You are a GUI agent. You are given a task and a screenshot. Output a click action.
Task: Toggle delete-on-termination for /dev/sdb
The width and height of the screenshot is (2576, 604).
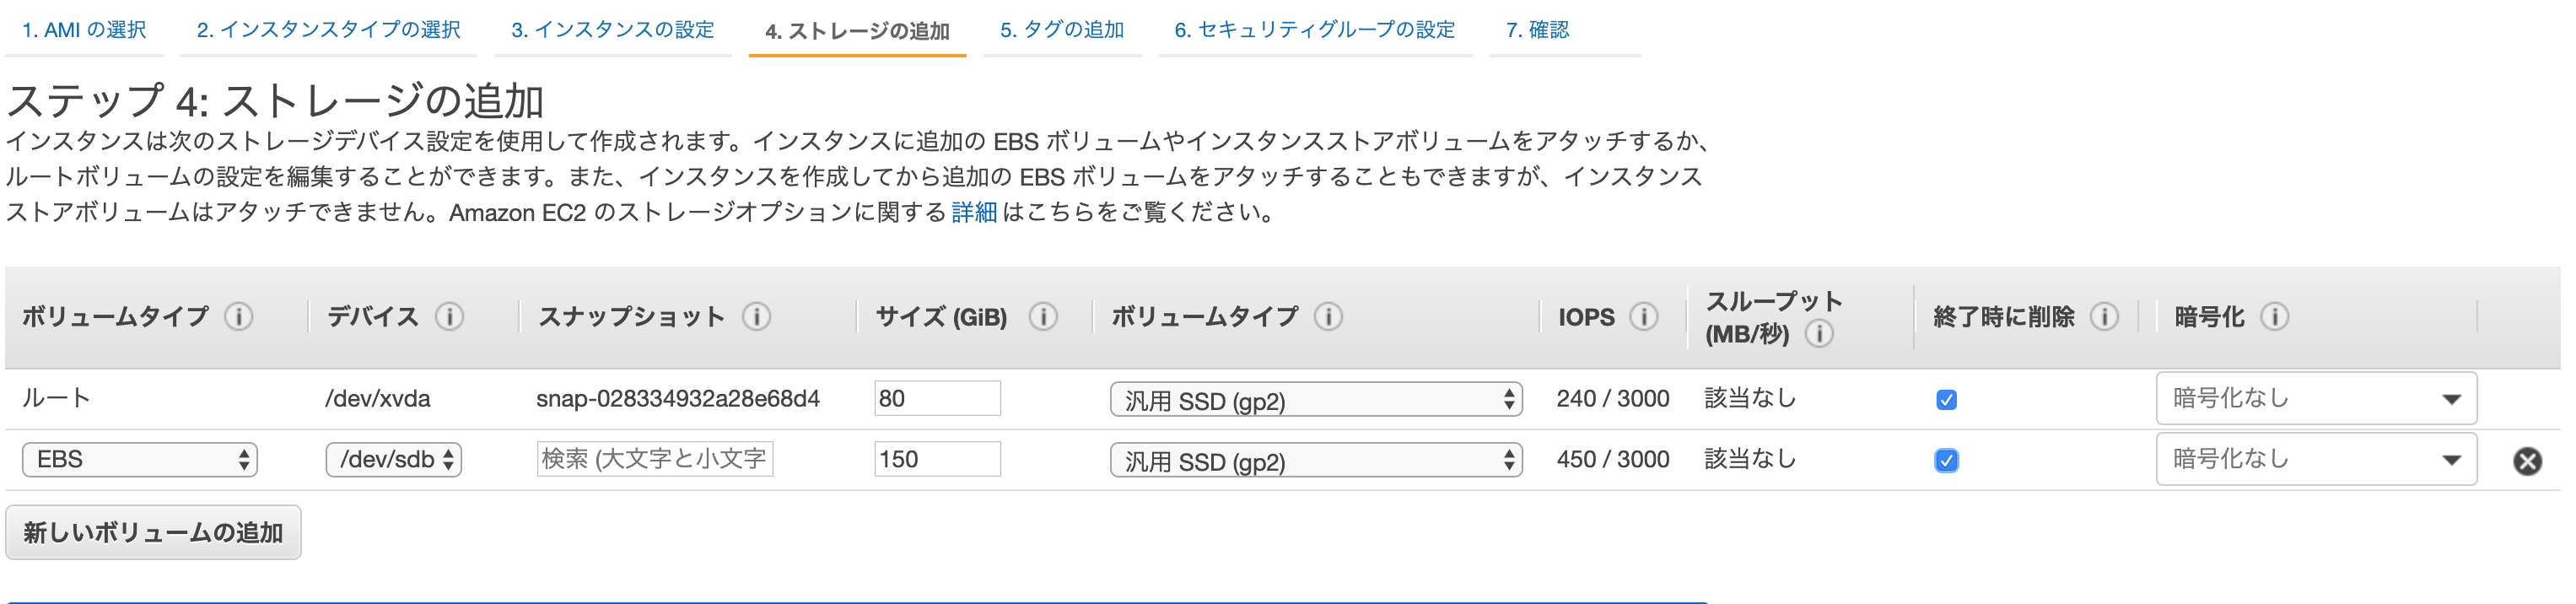(x=1947, y=460)
